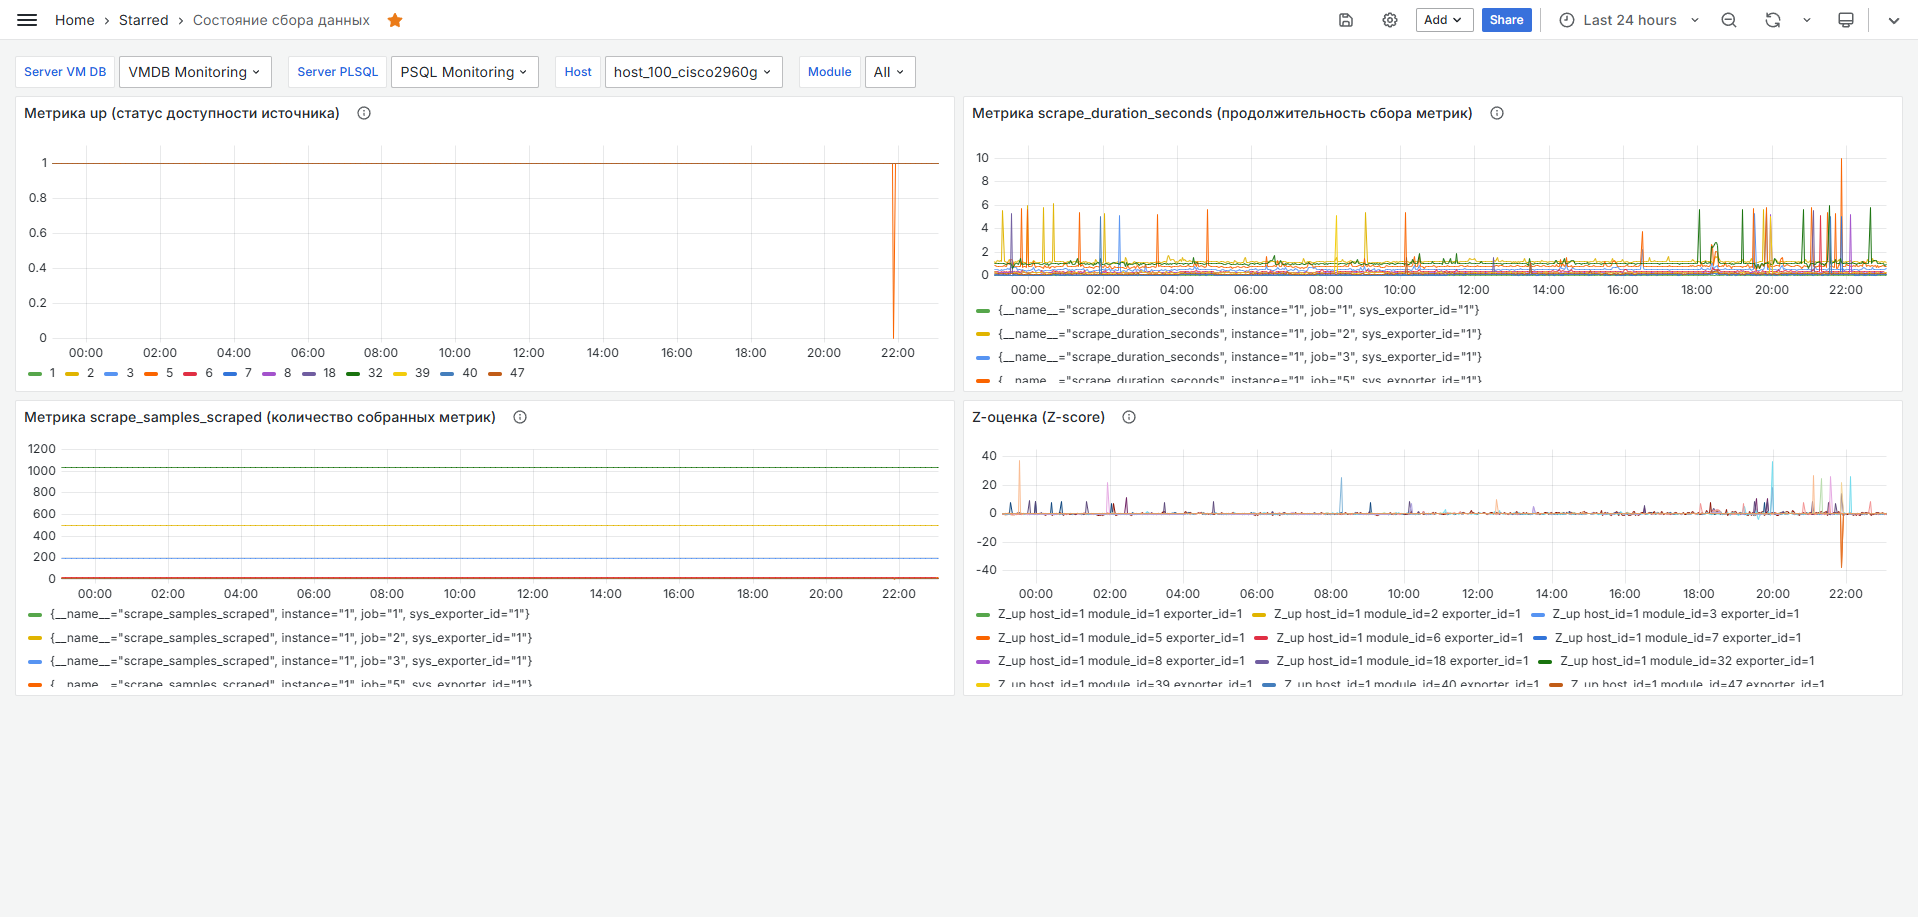Open the Метрика up panel title
This screenshot has height=917, width=1918.
pos(182,113)
